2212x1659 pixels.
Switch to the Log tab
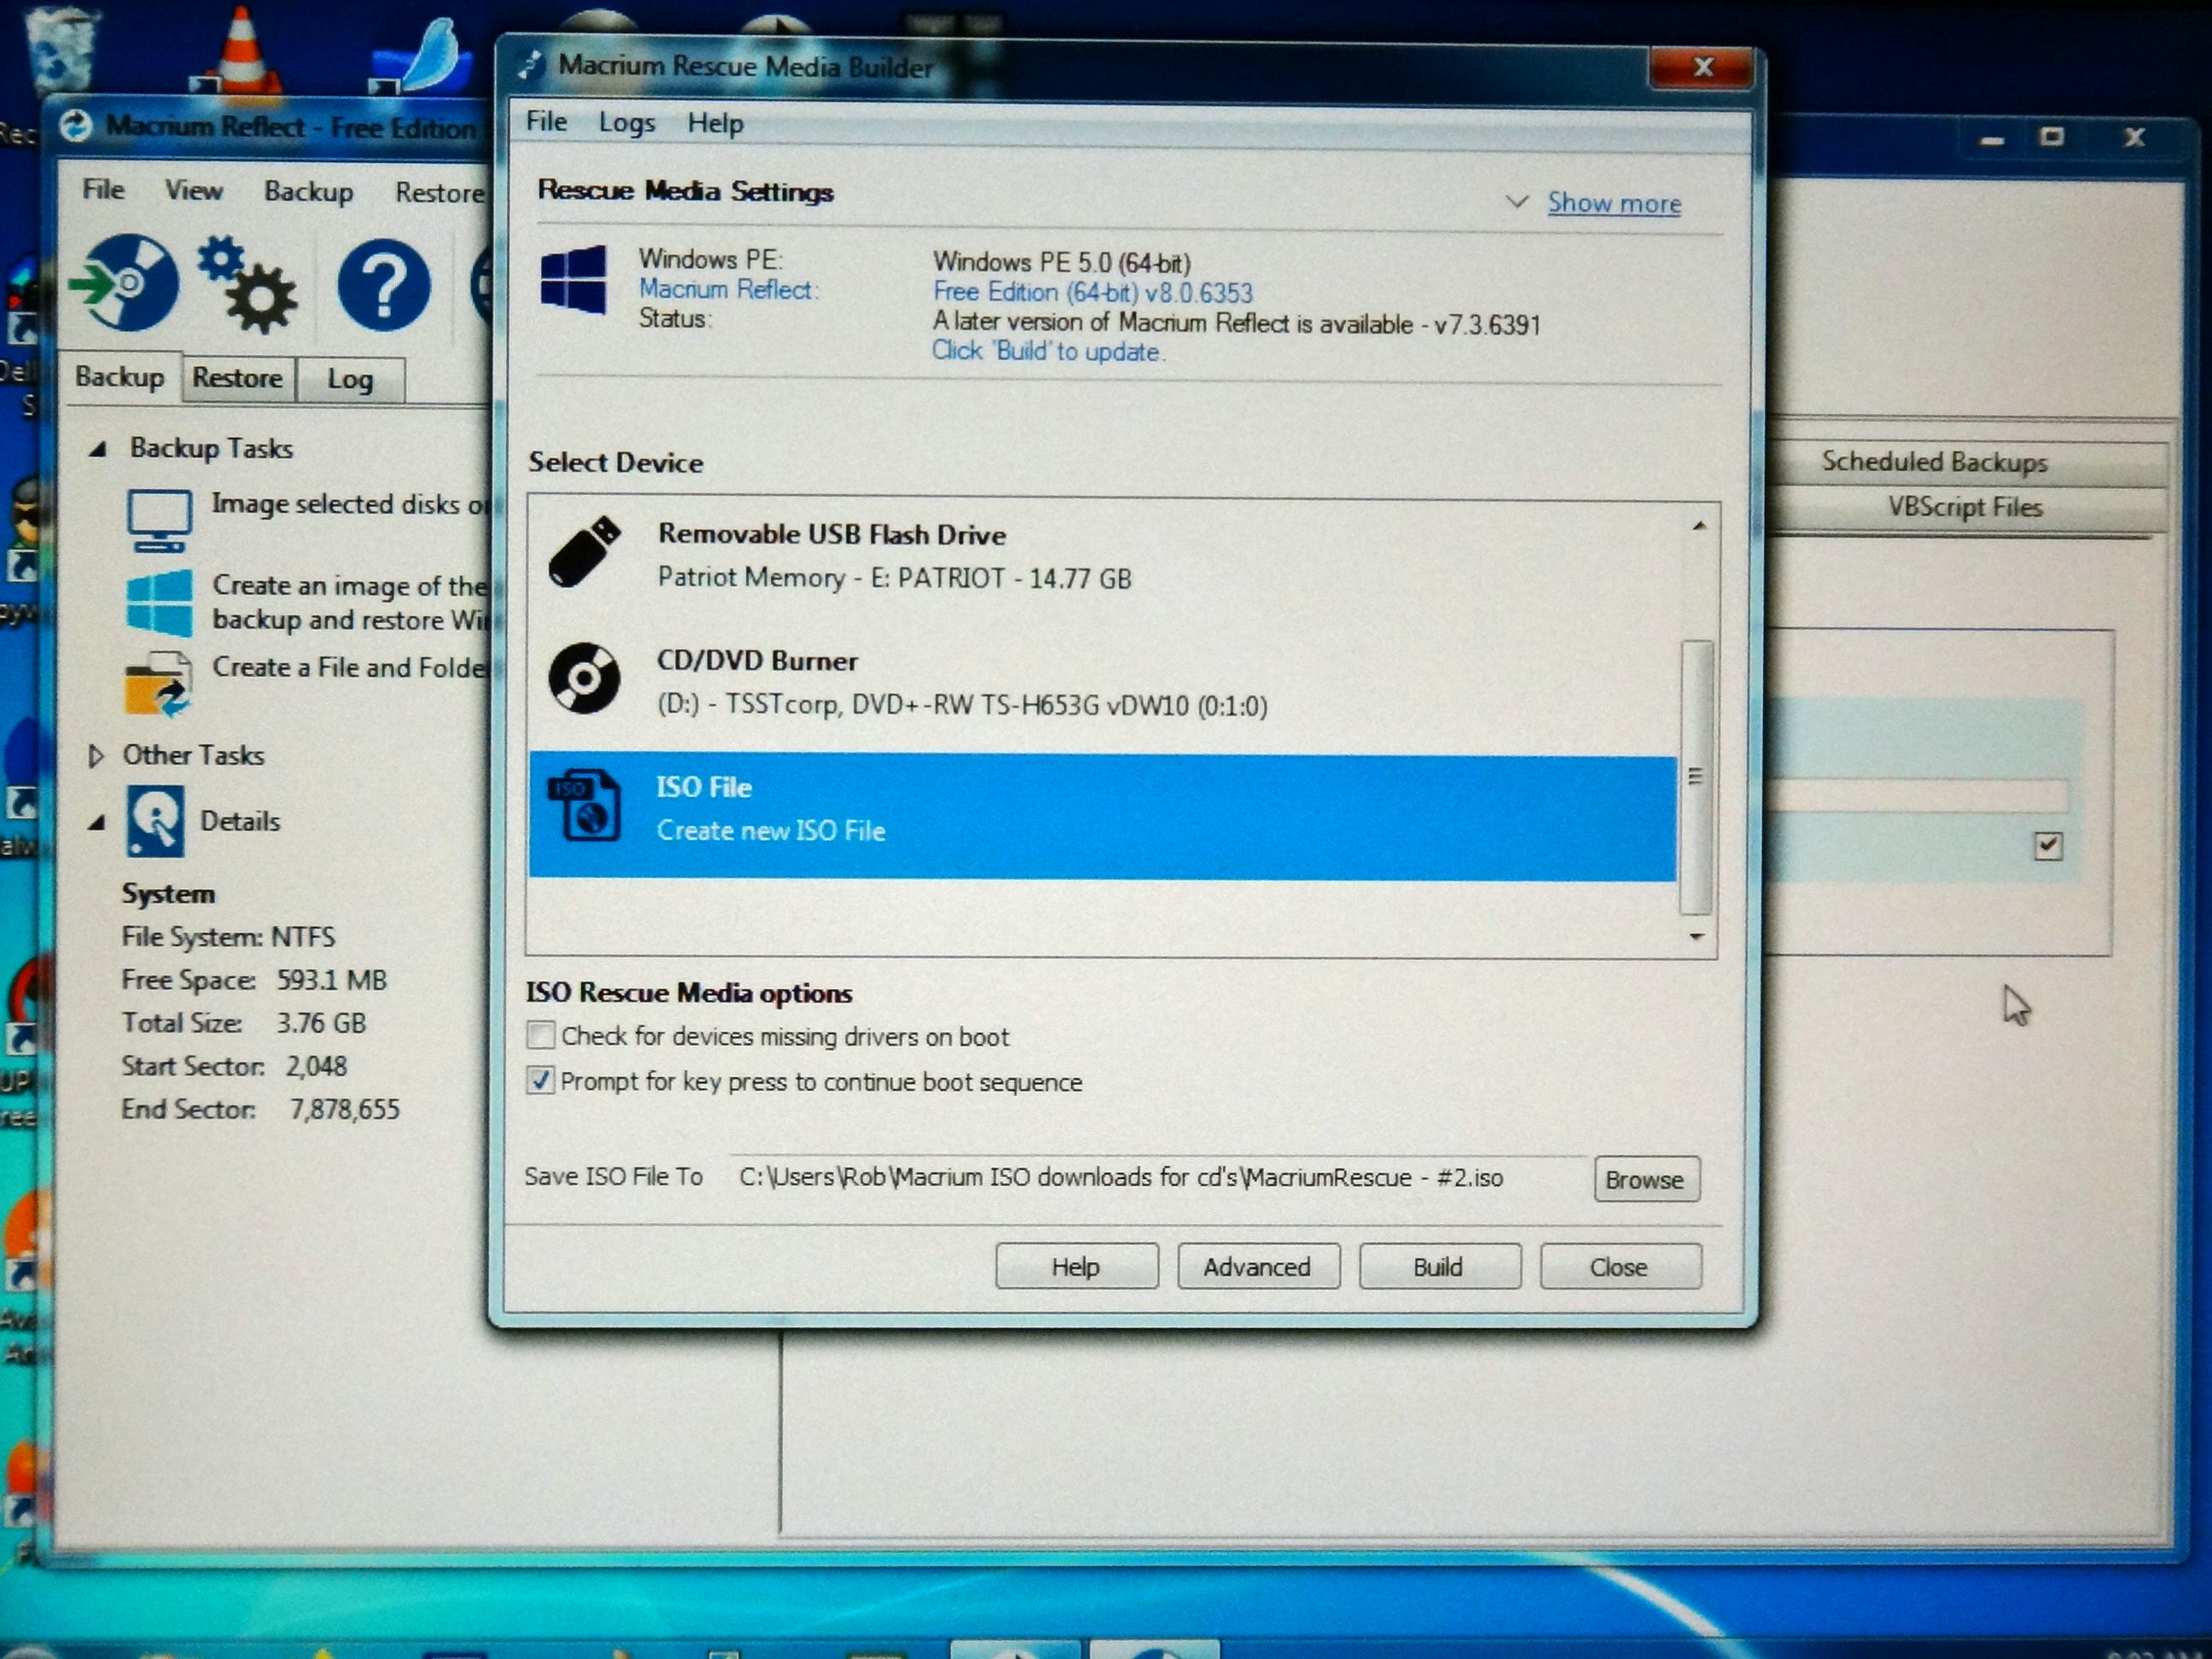[x=351, y=380]
